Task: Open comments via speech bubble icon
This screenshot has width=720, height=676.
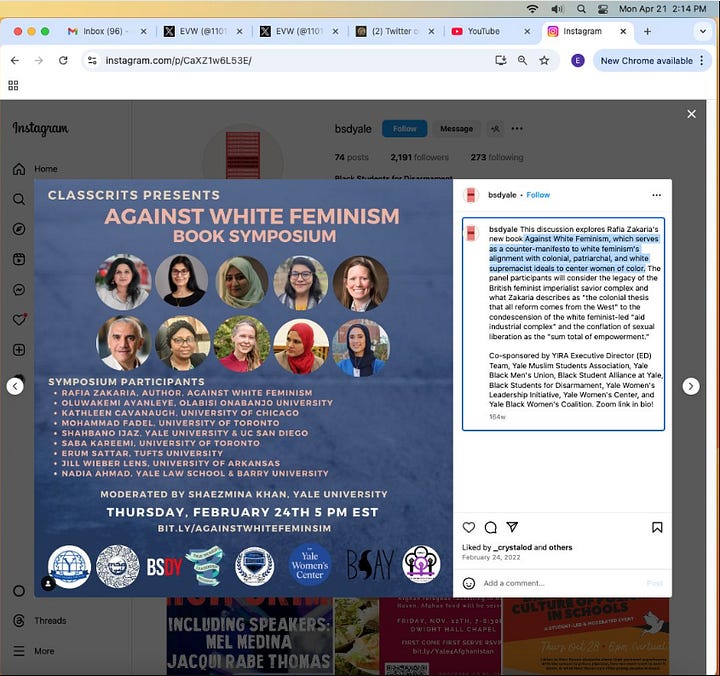Action: 490,527
